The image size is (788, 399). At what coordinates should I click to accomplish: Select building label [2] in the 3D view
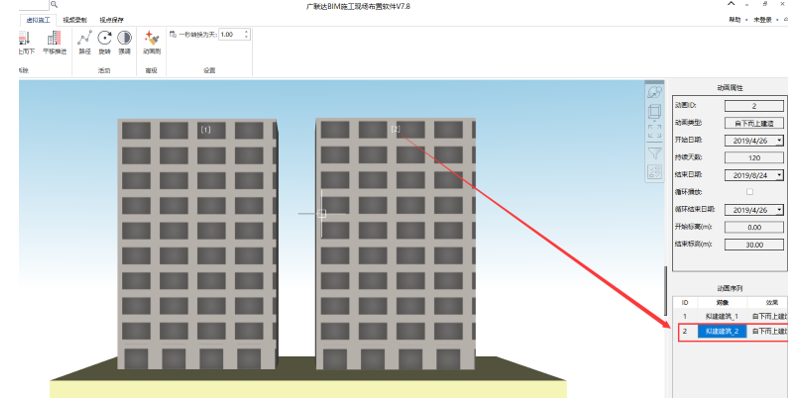pyautogui.click(x=396, y=129)
